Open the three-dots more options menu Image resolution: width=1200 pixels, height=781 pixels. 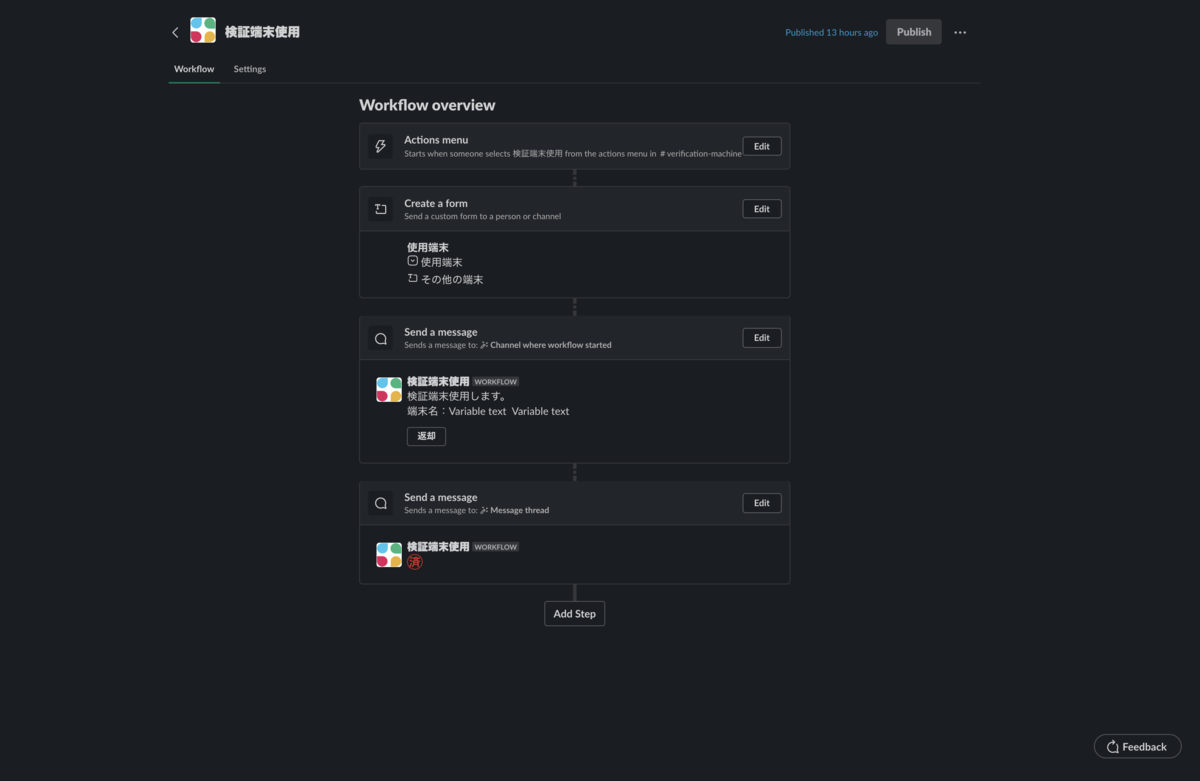tap(960, 32)
